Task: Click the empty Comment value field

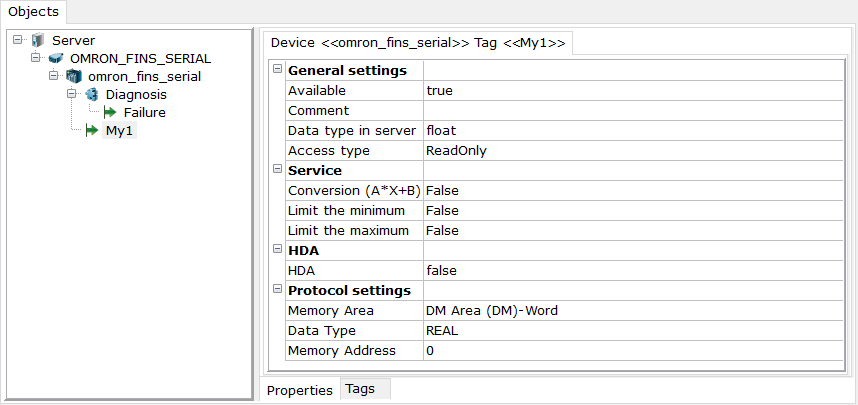Action: (633, 111)
